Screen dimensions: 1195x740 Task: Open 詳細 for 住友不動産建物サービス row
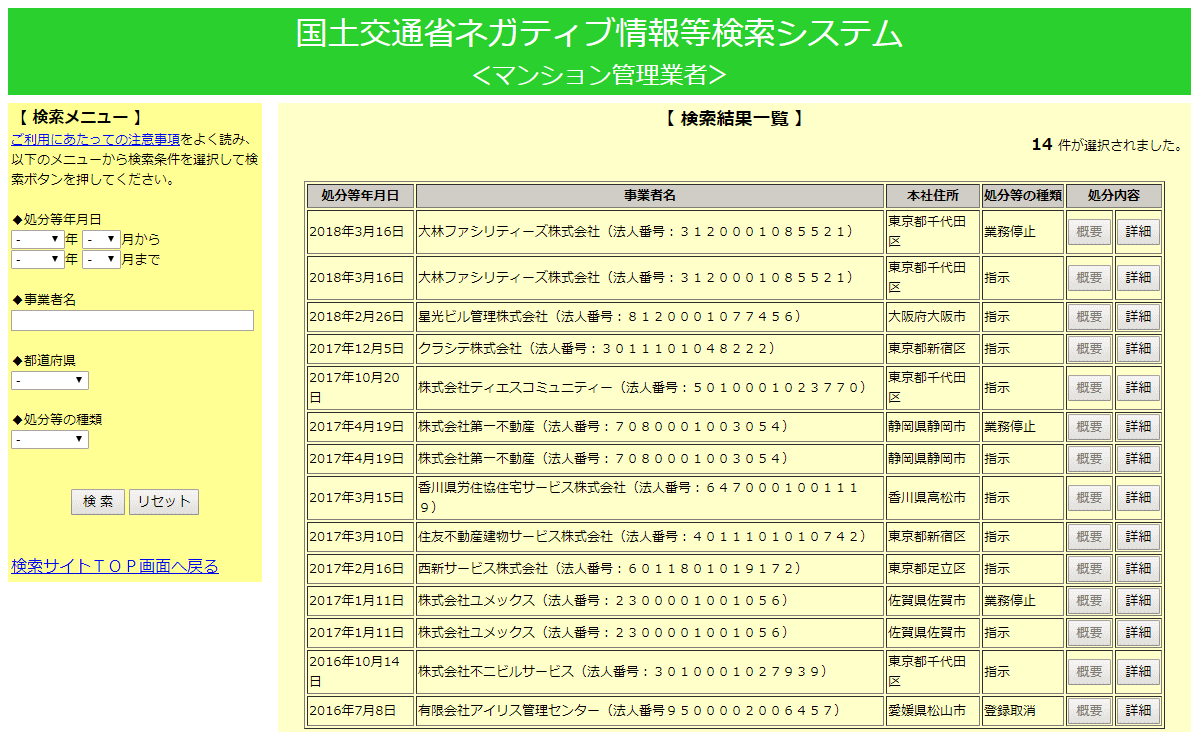(1139, 537)
